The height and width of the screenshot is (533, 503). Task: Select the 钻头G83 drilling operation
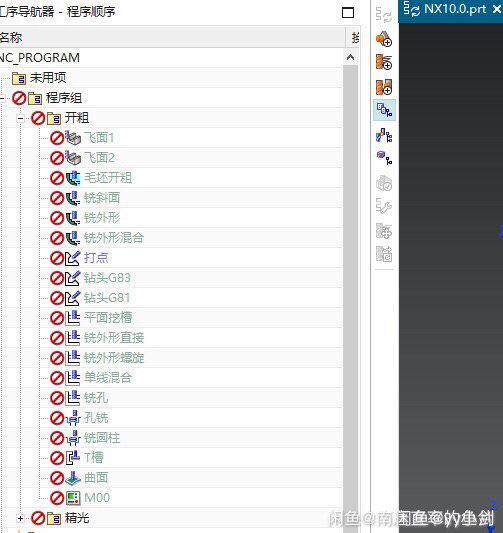pos(107,278)
